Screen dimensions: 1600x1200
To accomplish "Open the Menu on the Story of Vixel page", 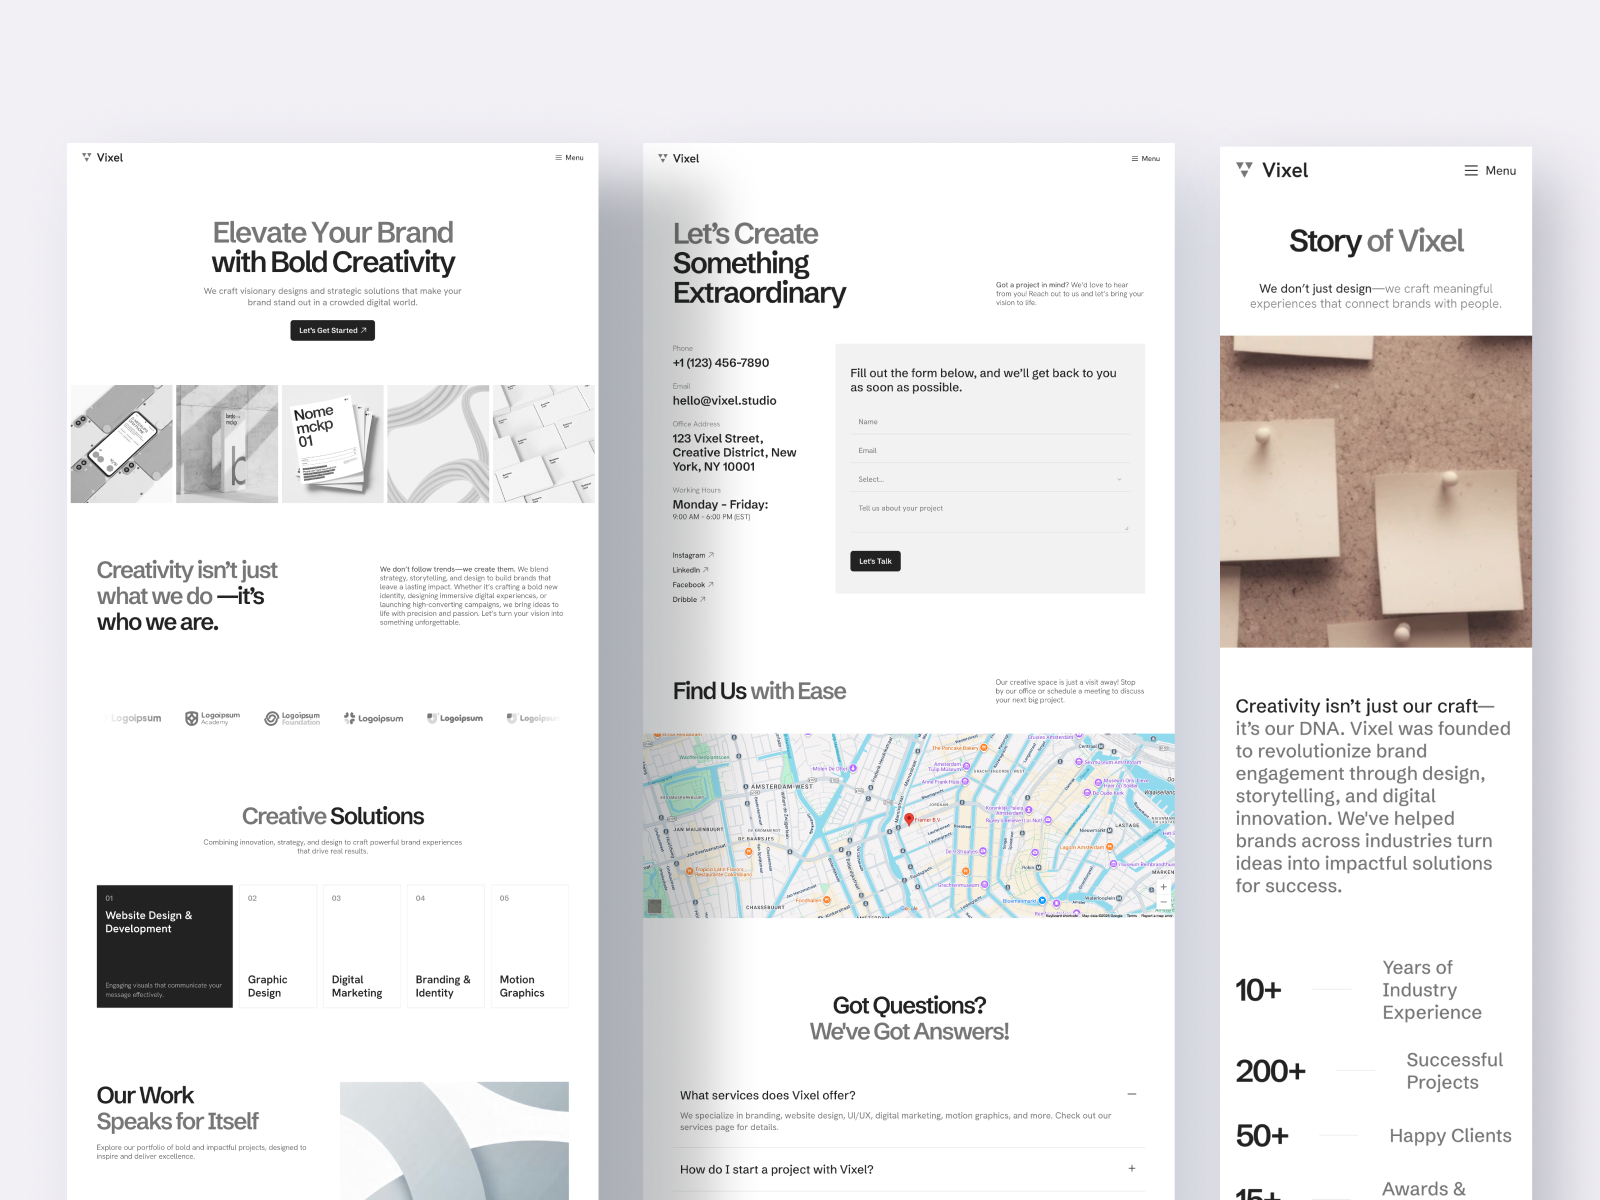I will click(x=1490, y=171).
